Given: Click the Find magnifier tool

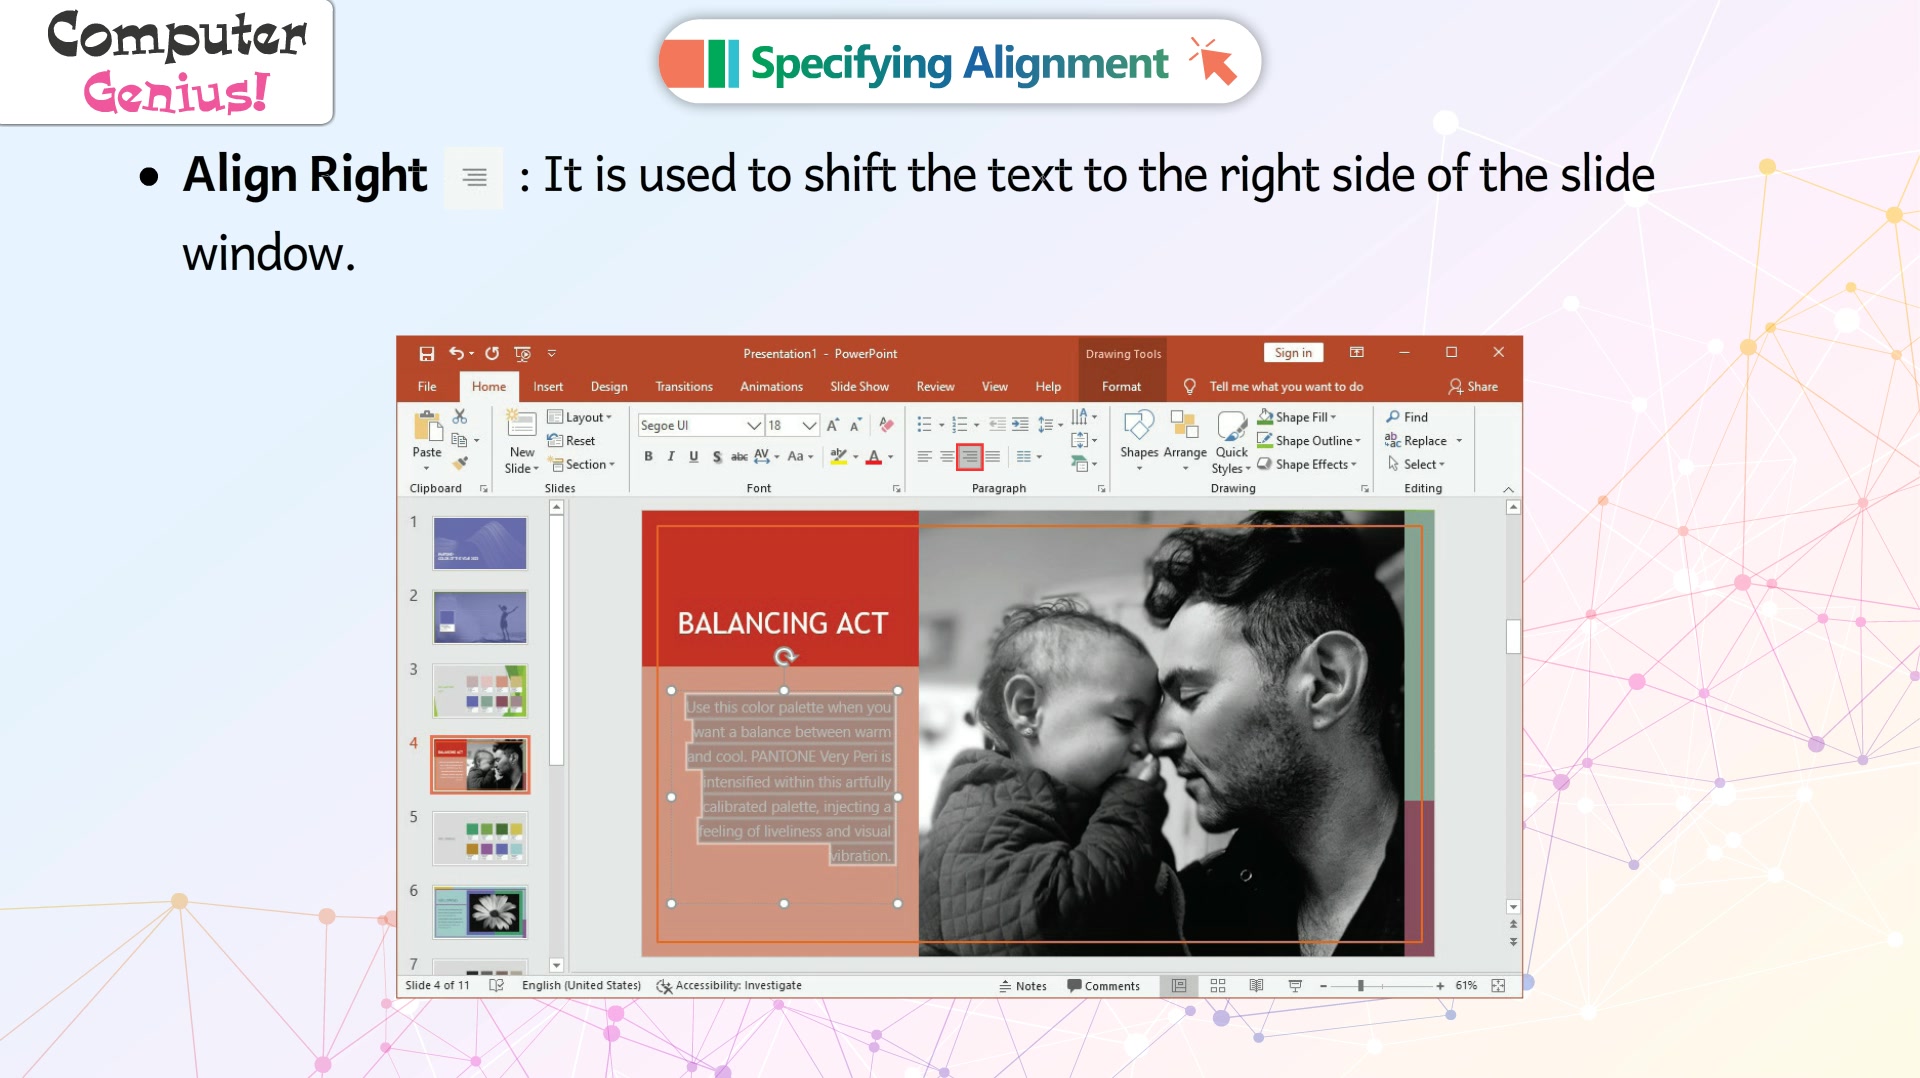Looking at the screenshot, I should [x=1406, y=417].
